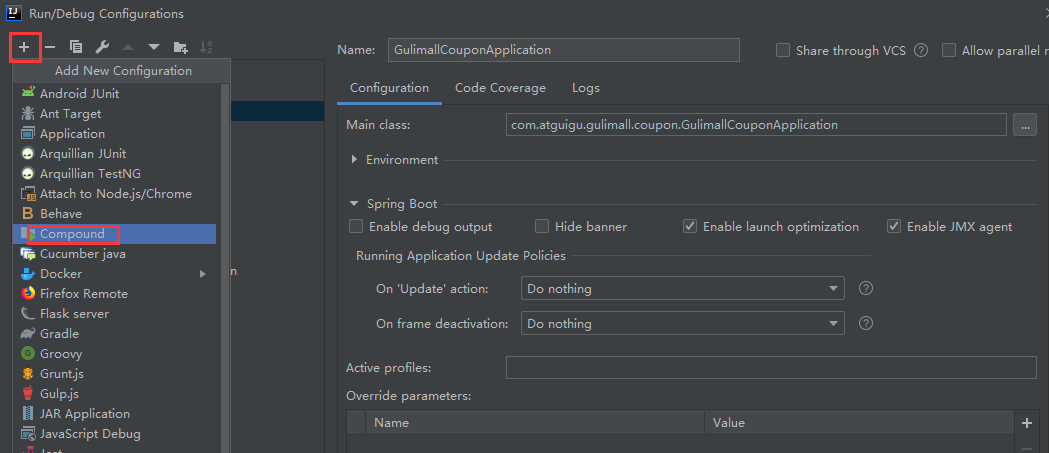1049x453 pixels.
Task: Click the Main class browse button
Action: (x=1024, y=125)
